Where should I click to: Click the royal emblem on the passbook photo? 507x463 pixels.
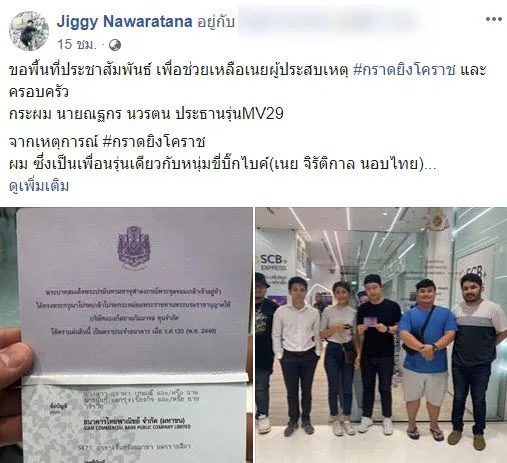[x=134, y=247]
